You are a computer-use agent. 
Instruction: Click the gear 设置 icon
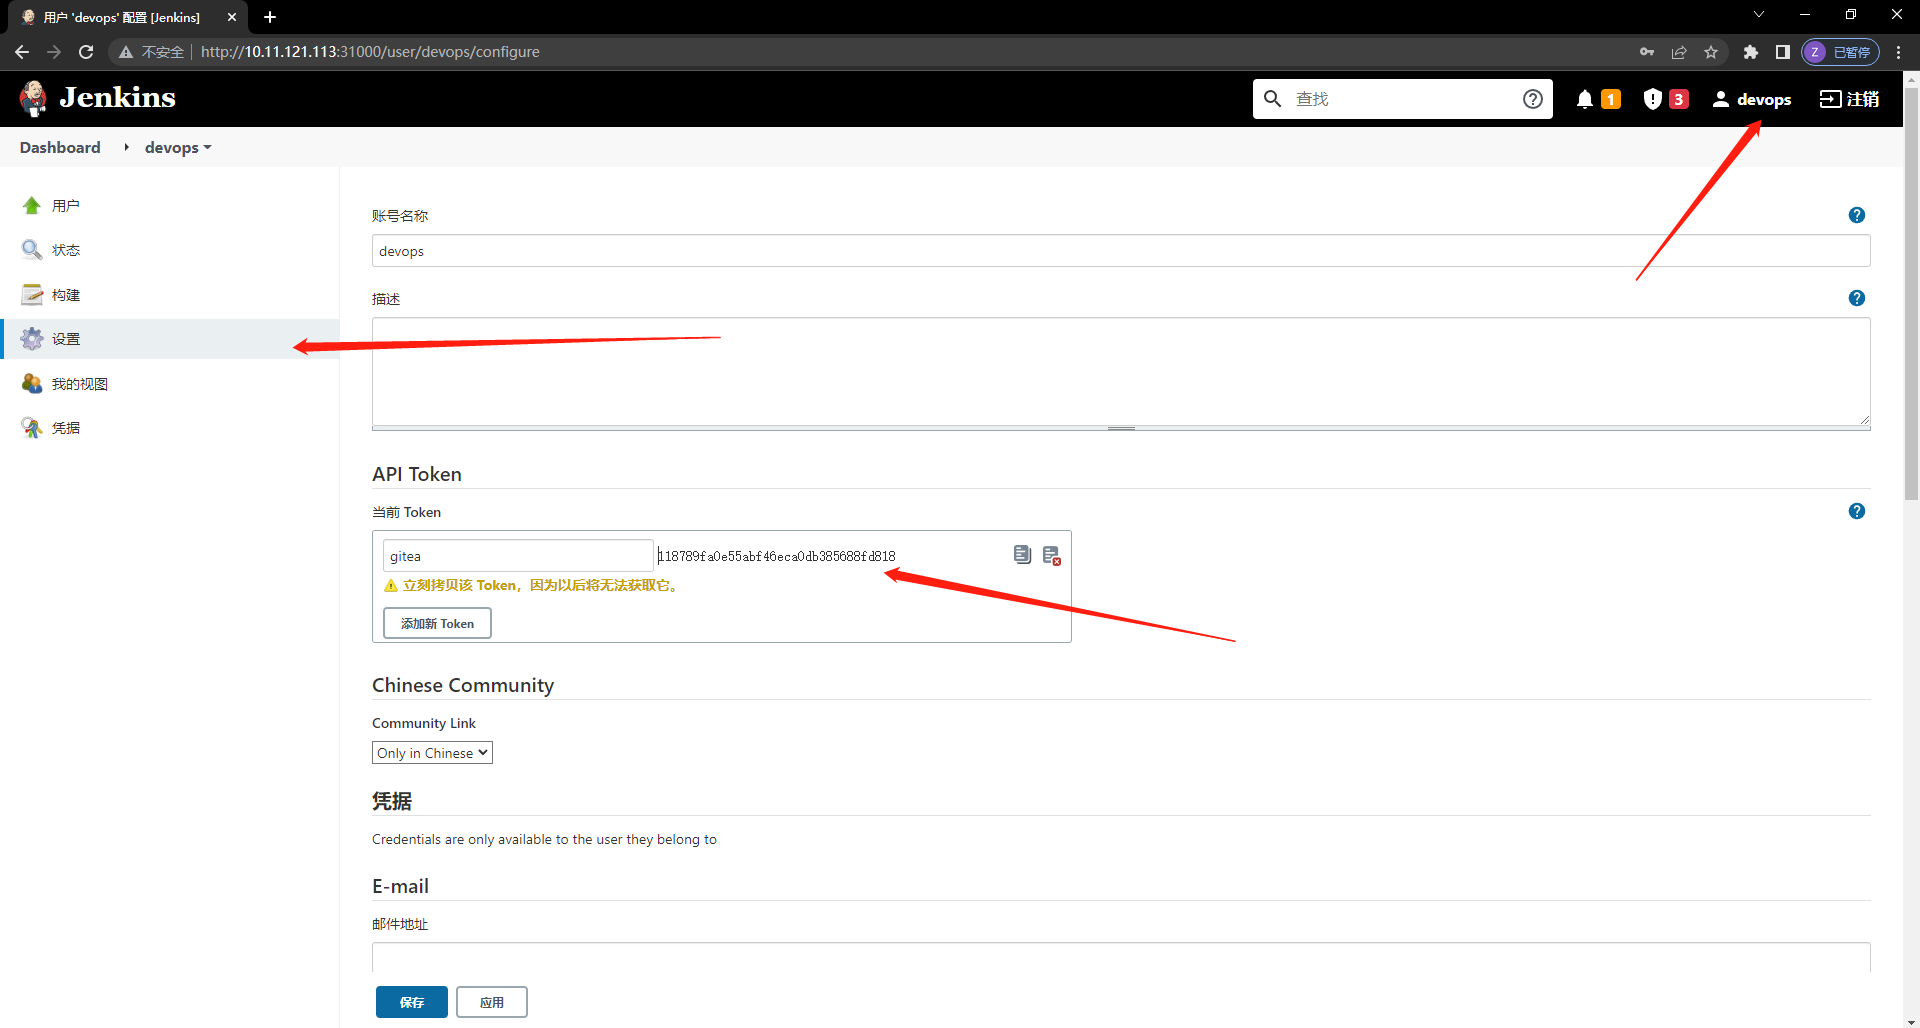point(32,339)
